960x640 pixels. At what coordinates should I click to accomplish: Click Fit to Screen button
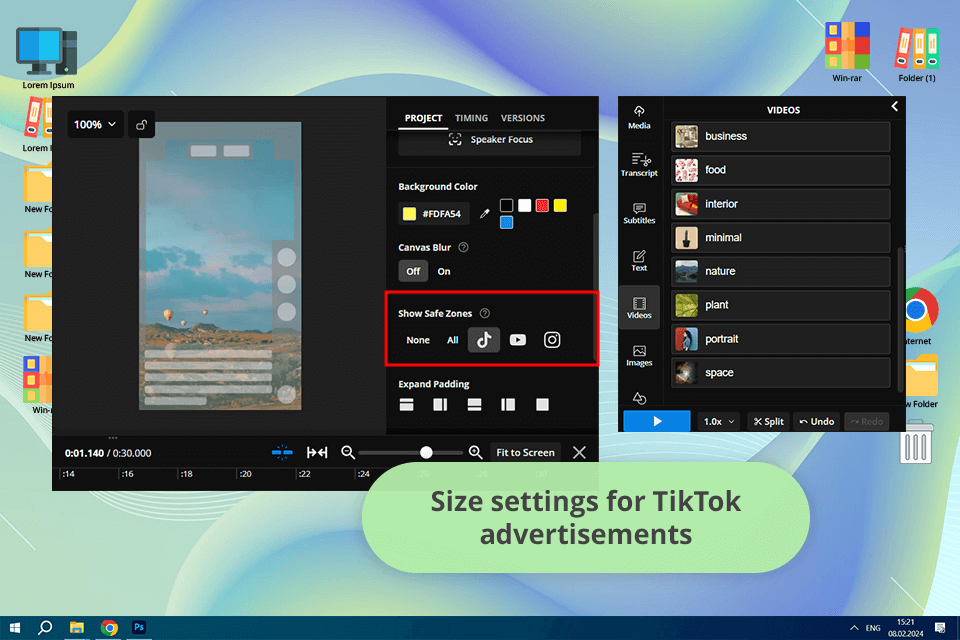tap(525, 453)
